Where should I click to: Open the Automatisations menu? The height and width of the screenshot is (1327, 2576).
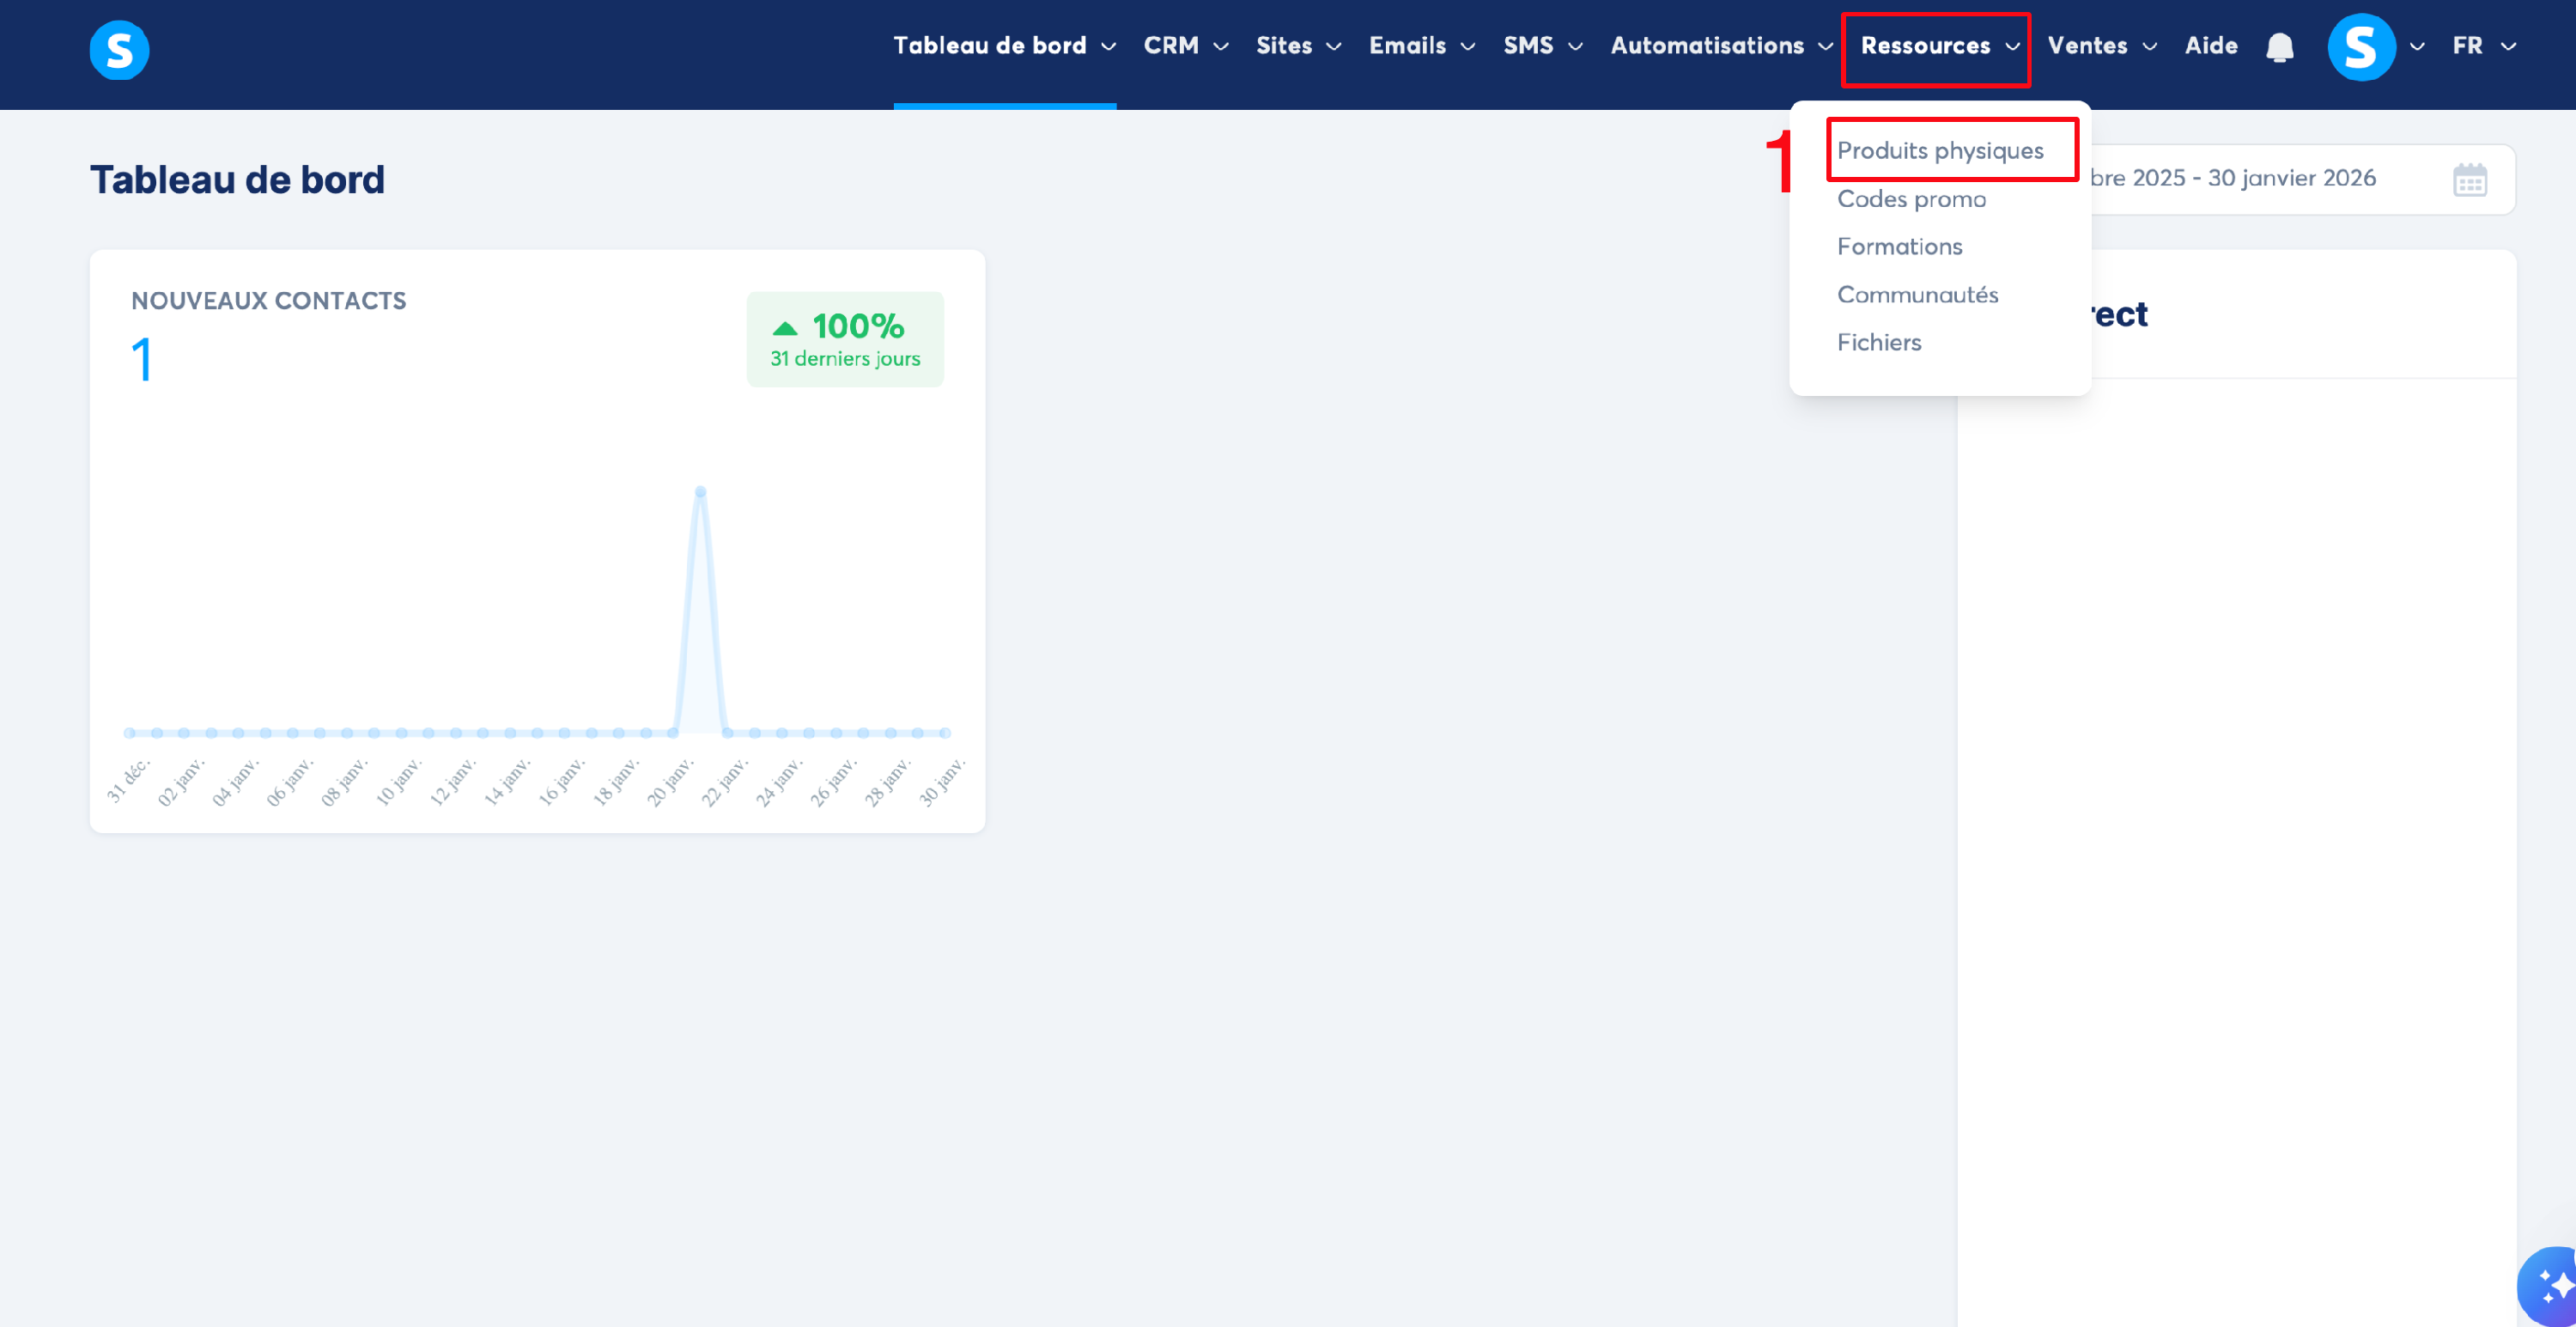point(1720,46)
